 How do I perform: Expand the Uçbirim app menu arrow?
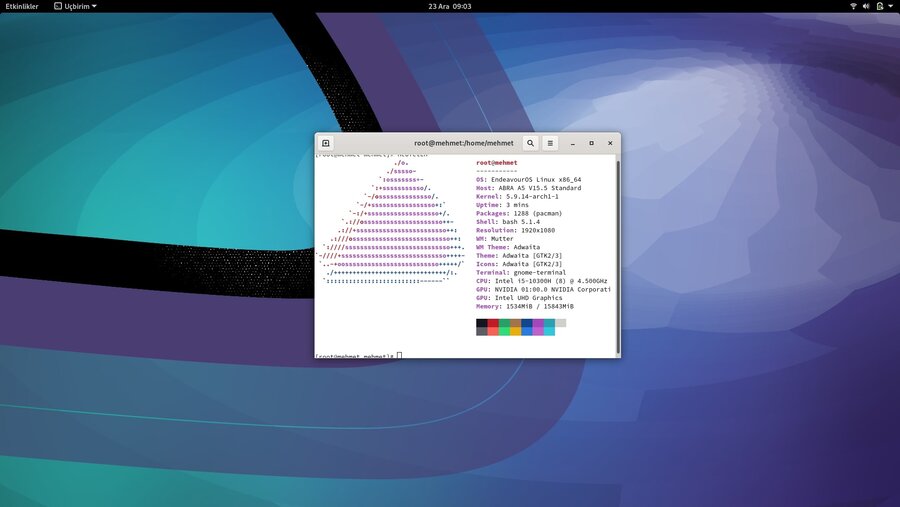(94, 6)
